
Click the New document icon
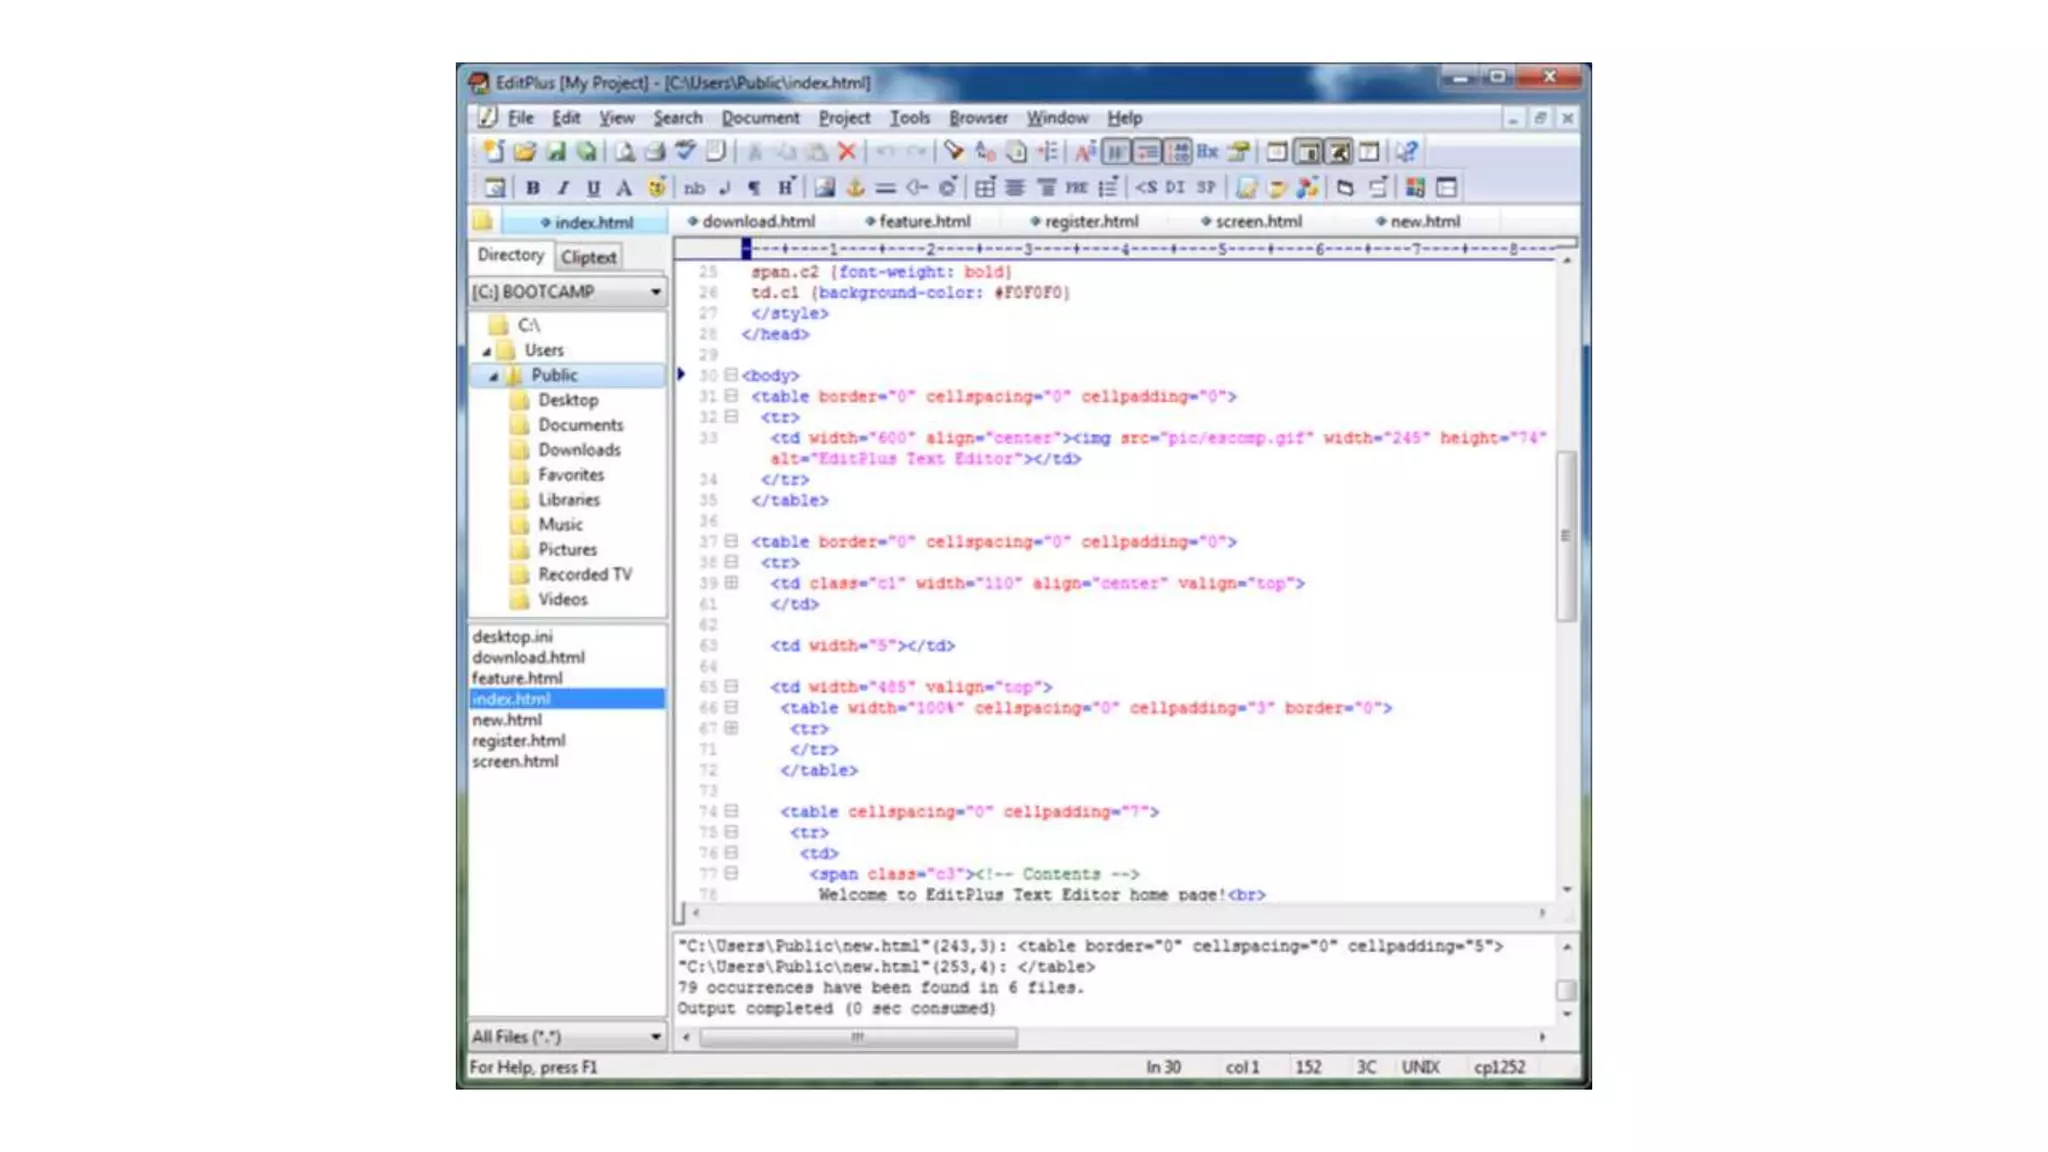pyautogui.click(x=493, y=152)
